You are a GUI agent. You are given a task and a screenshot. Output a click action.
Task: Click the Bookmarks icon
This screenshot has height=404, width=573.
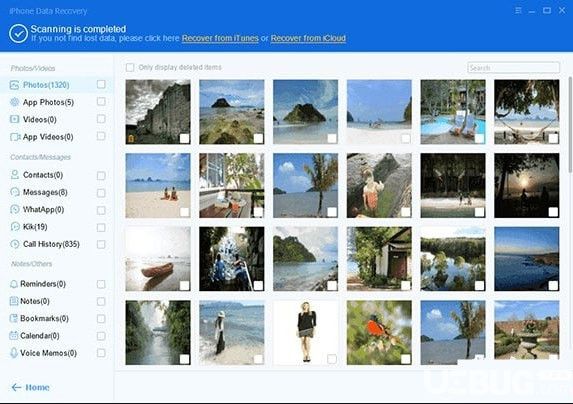14,318
